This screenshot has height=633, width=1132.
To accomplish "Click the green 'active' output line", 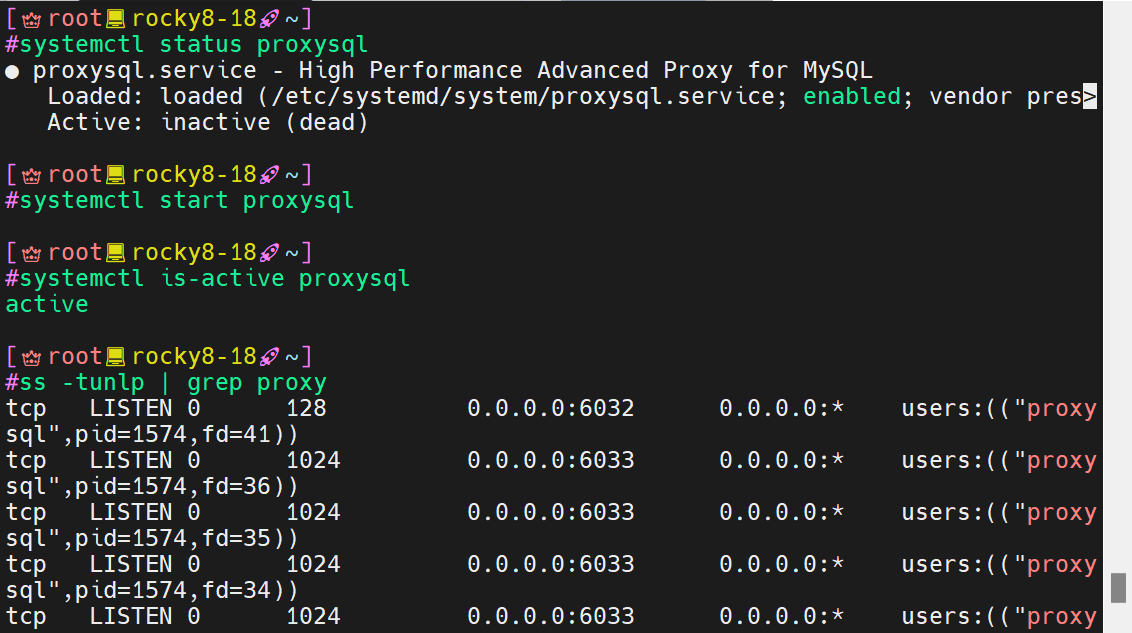I will point(47,304).
